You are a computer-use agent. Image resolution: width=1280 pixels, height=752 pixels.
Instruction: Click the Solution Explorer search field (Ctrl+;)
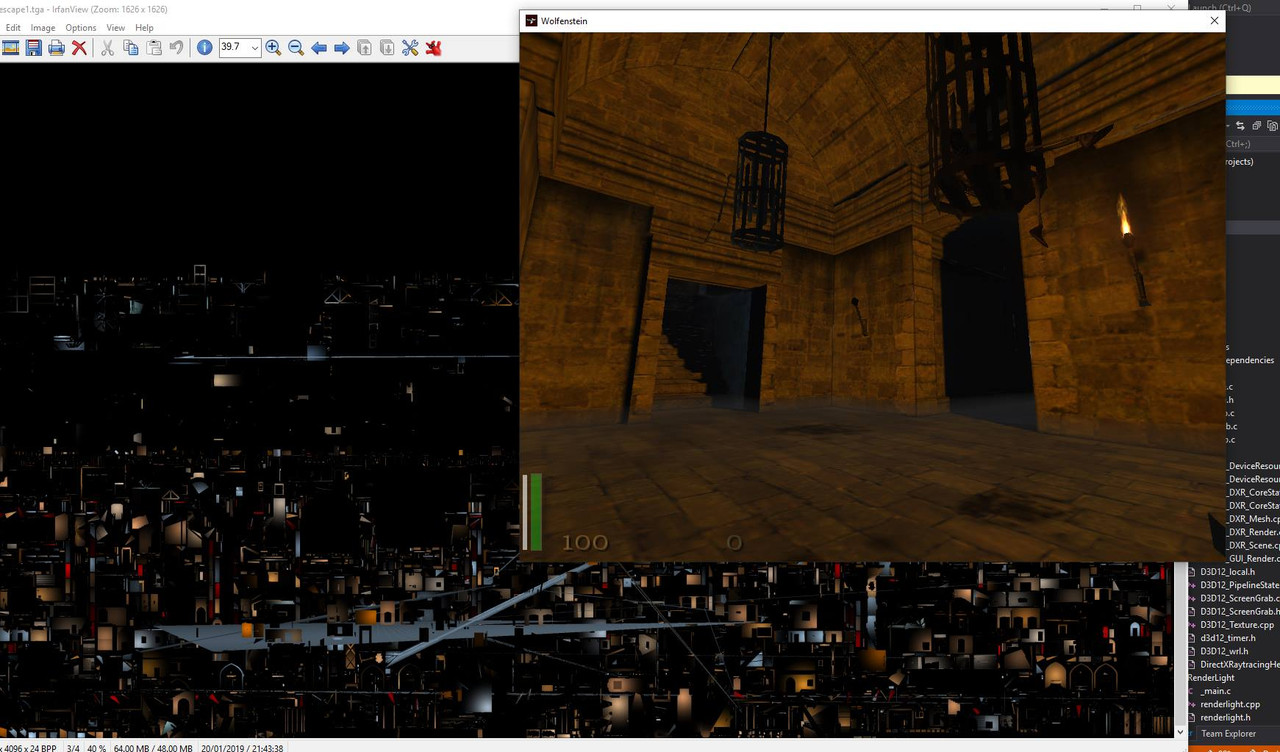pos(1252,143)
